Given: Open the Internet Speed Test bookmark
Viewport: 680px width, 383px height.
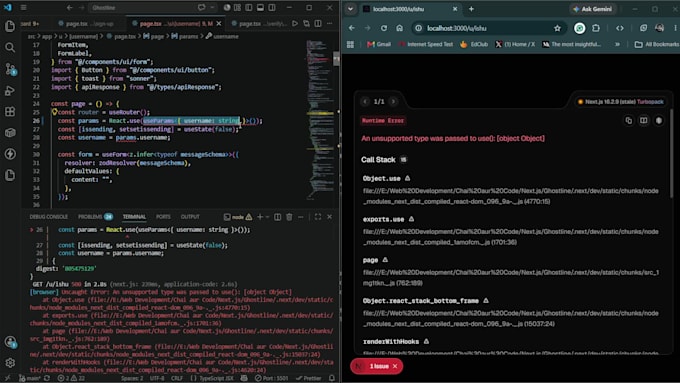Looking at the screenshot, I should (x=425, y=44).
